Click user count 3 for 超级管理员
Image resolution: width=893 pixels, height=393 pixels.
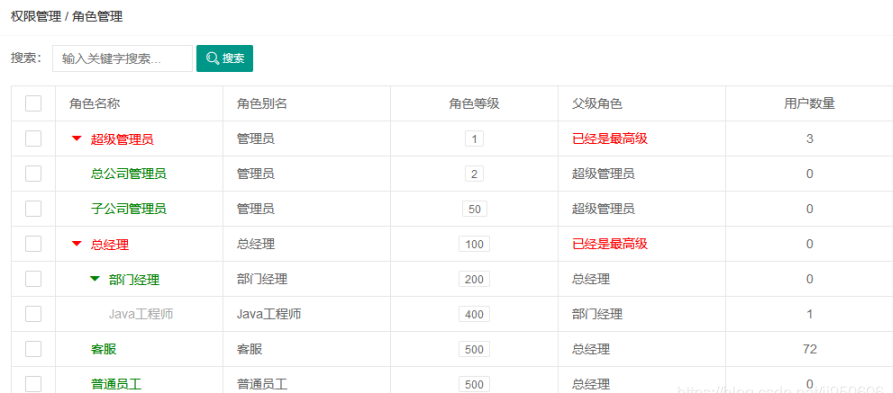[809, 138]
